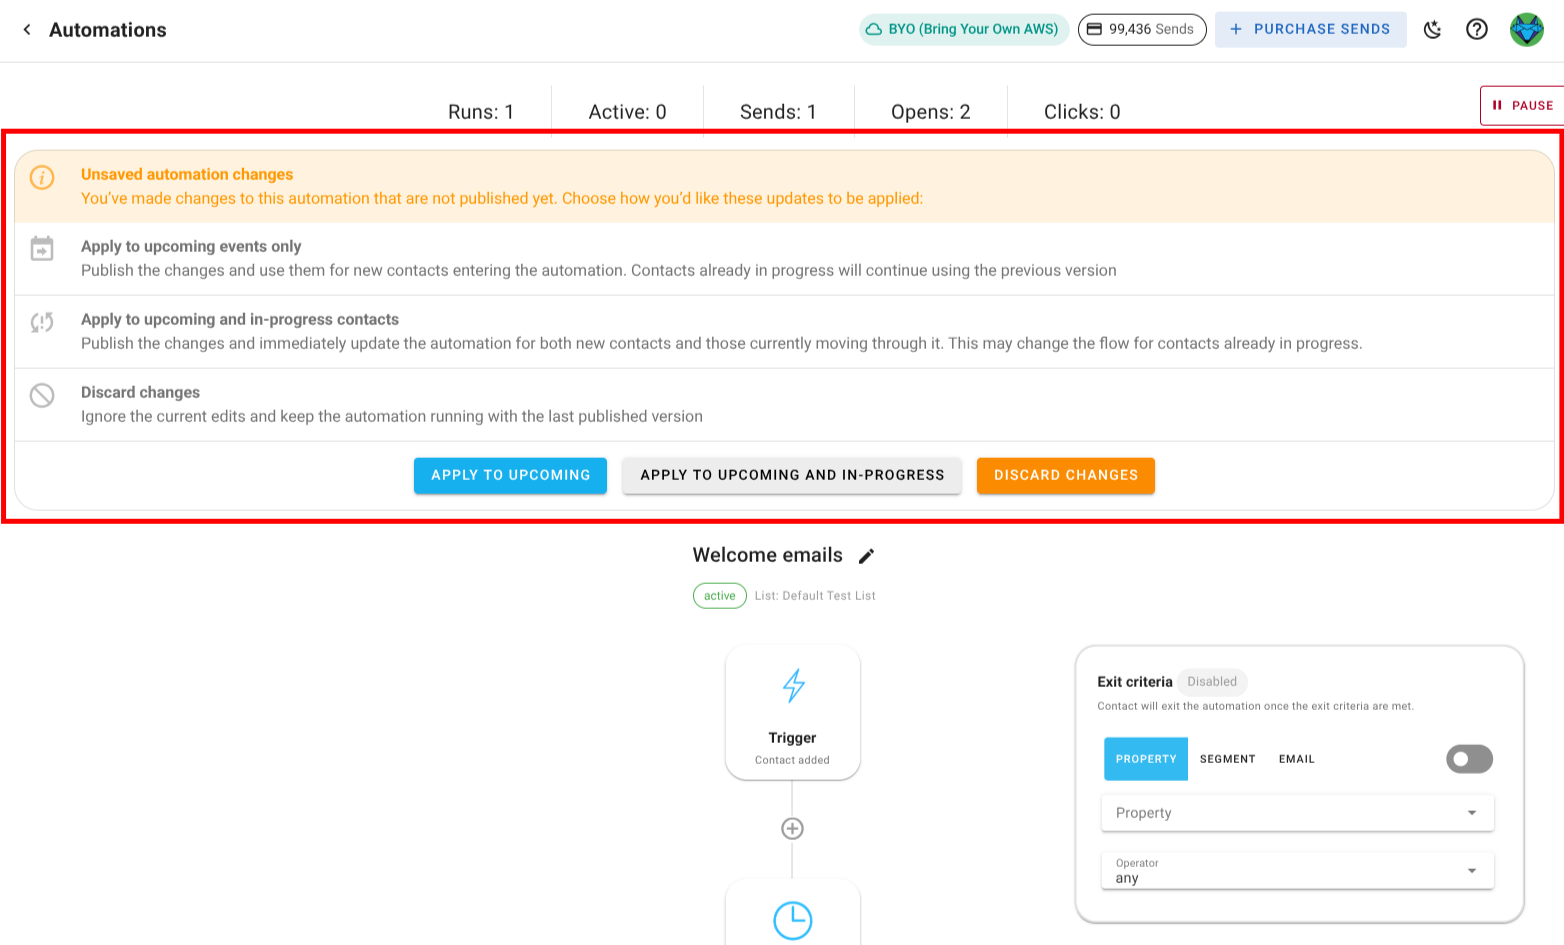This screenshot has height=945, width=1564.
Task: Open the Operator dropdown set to any
Action: [1297, 871]
